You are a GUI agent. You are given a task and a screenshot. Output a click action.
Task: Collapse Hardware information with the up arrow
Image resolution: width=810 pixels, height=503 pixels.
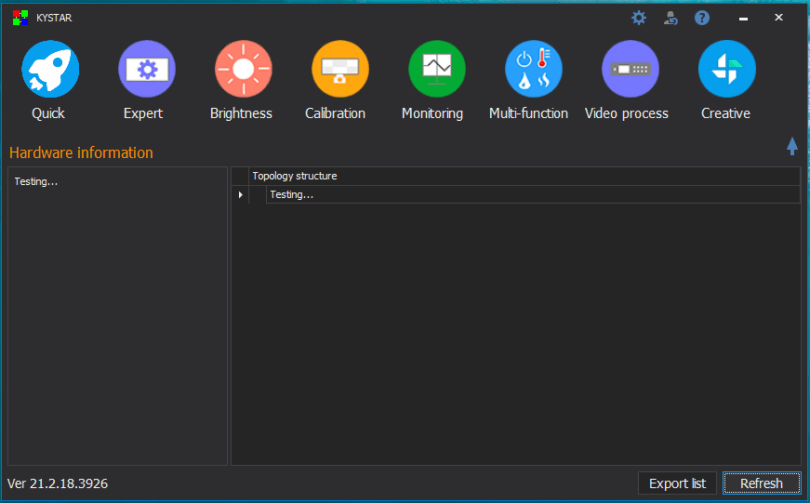click(792, 147)
